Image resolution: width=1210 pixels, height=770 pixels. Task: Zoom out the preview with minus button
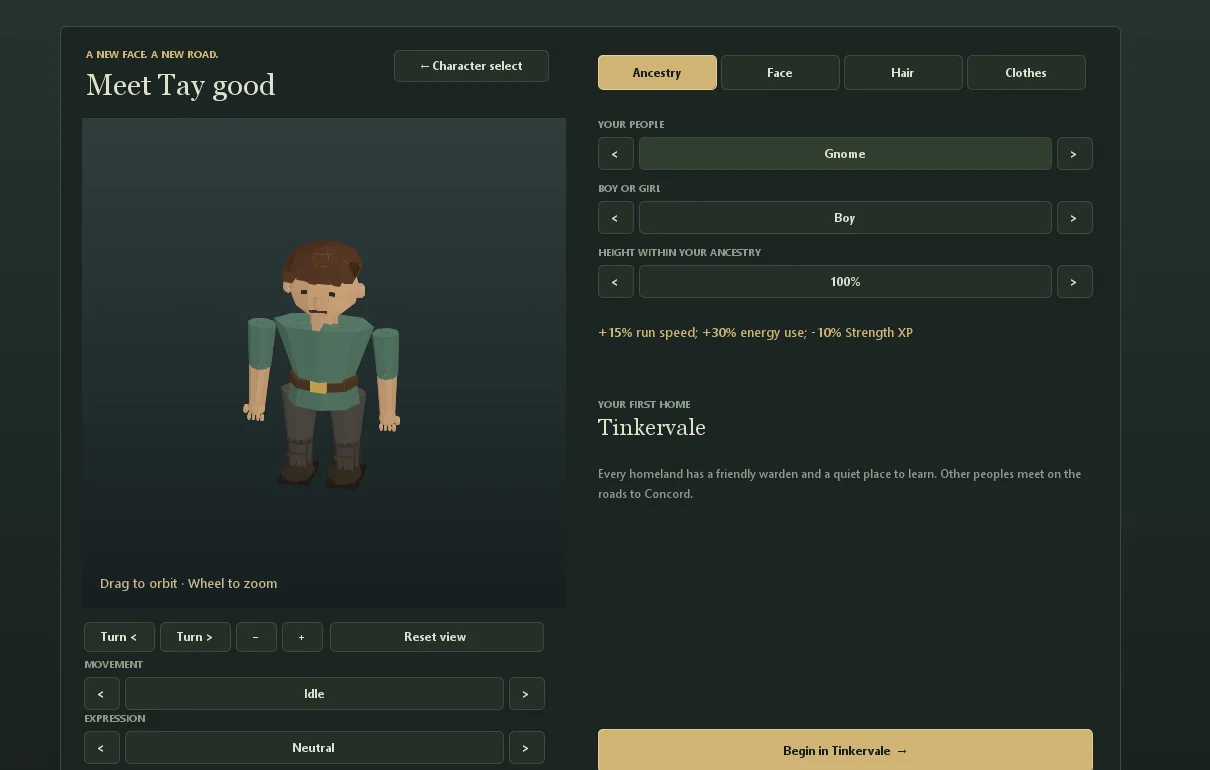point(256,637)
